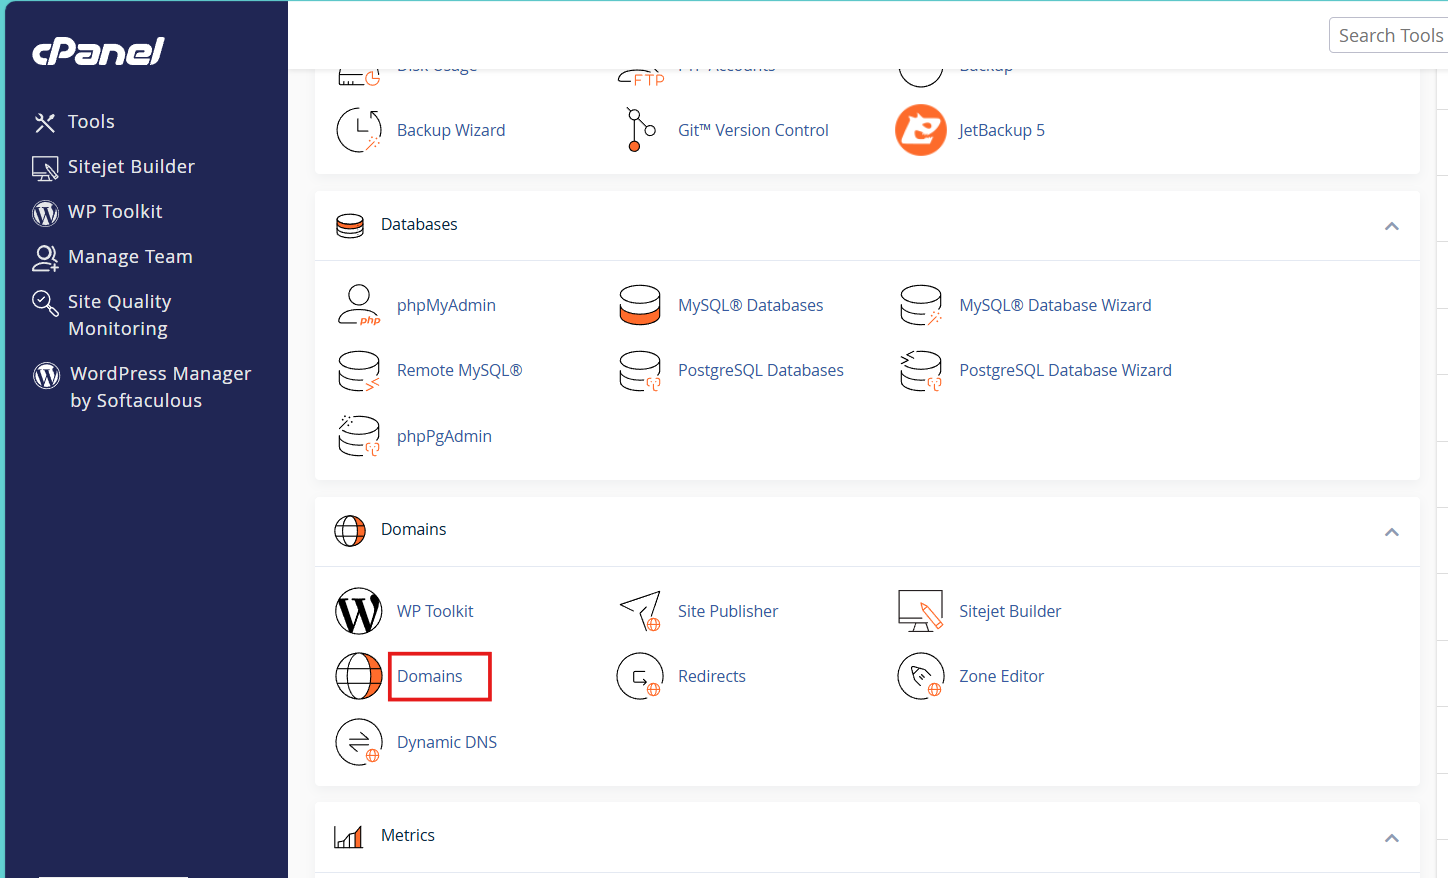Click the Zone Editor icon
This screenshot has height=878, width=1448.
921,676
